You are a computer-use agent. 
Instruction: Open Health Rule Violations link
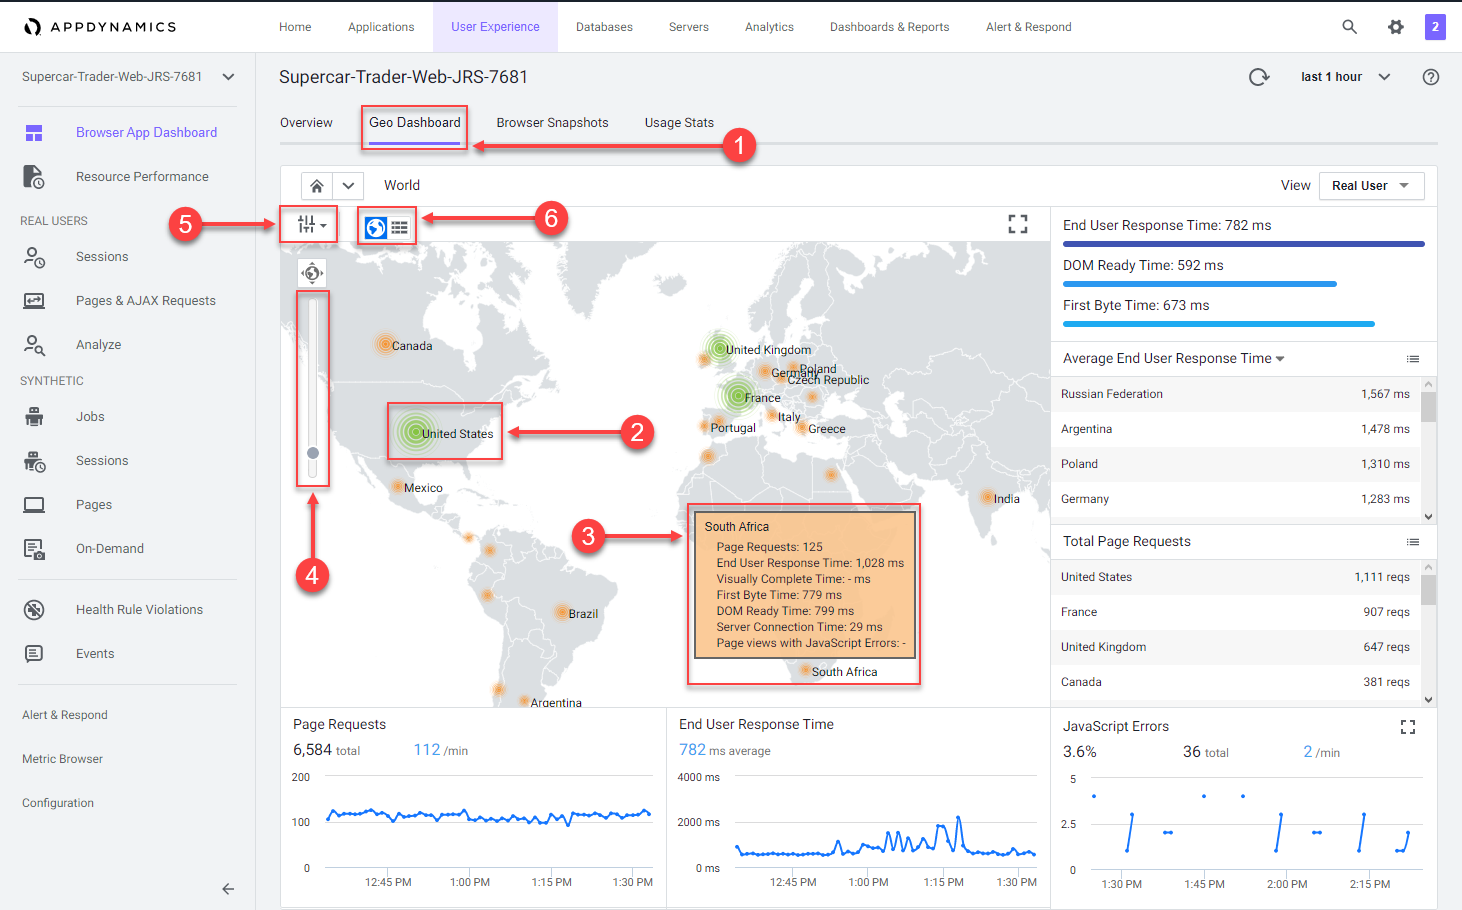[139, 610]
